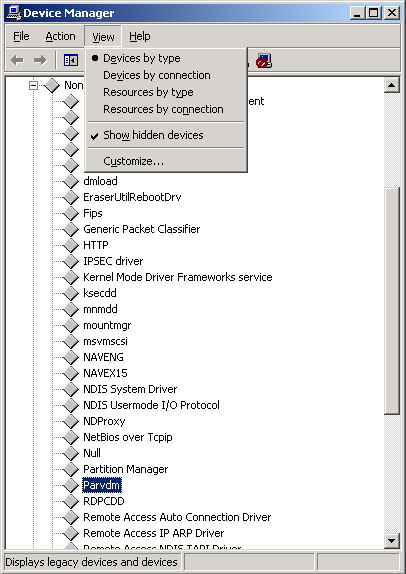
Task: Click the diamond icon beside RDPCDD
Action: 71,501
